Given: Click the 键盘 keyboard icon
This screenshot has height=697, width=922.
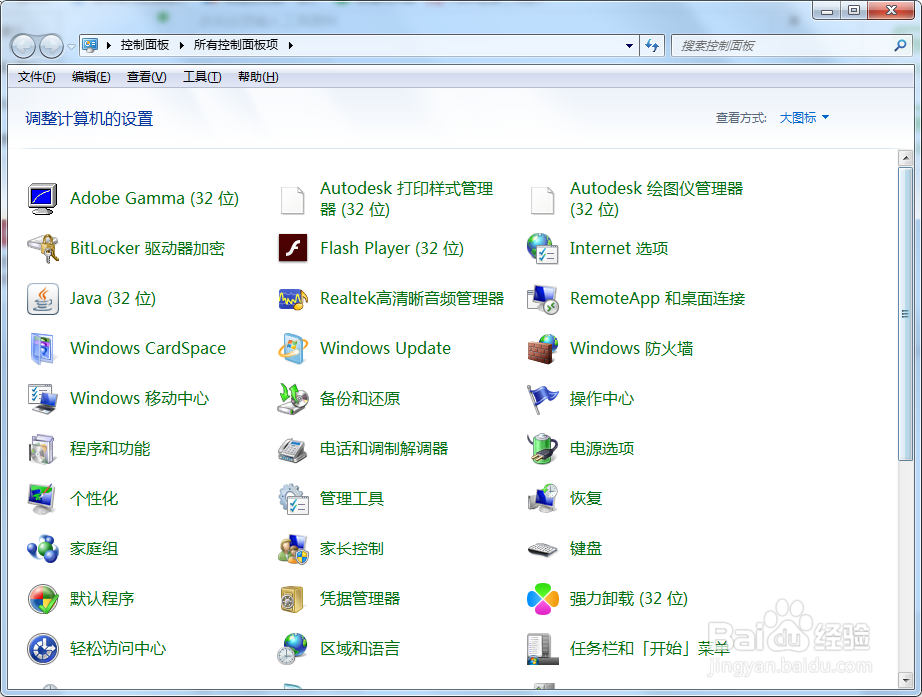Looking at the screenshot, I should 543,549.
